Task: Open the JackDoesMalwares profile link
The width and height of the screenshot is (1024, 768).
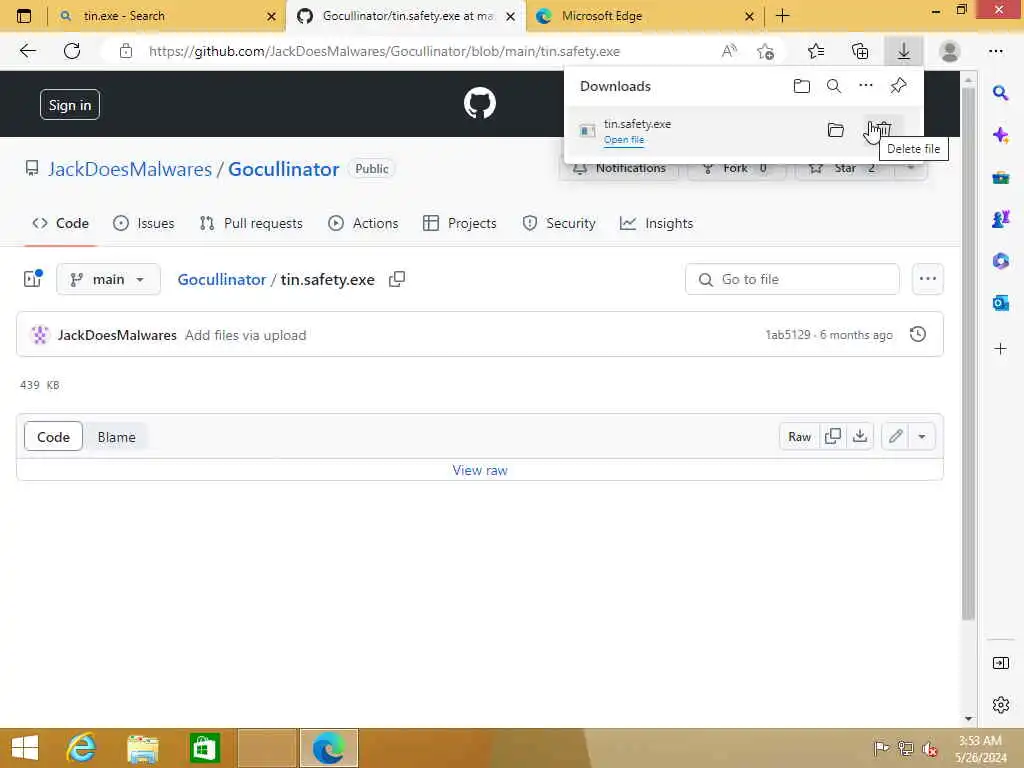Action: pyautogui.click(x=130, y=169)
